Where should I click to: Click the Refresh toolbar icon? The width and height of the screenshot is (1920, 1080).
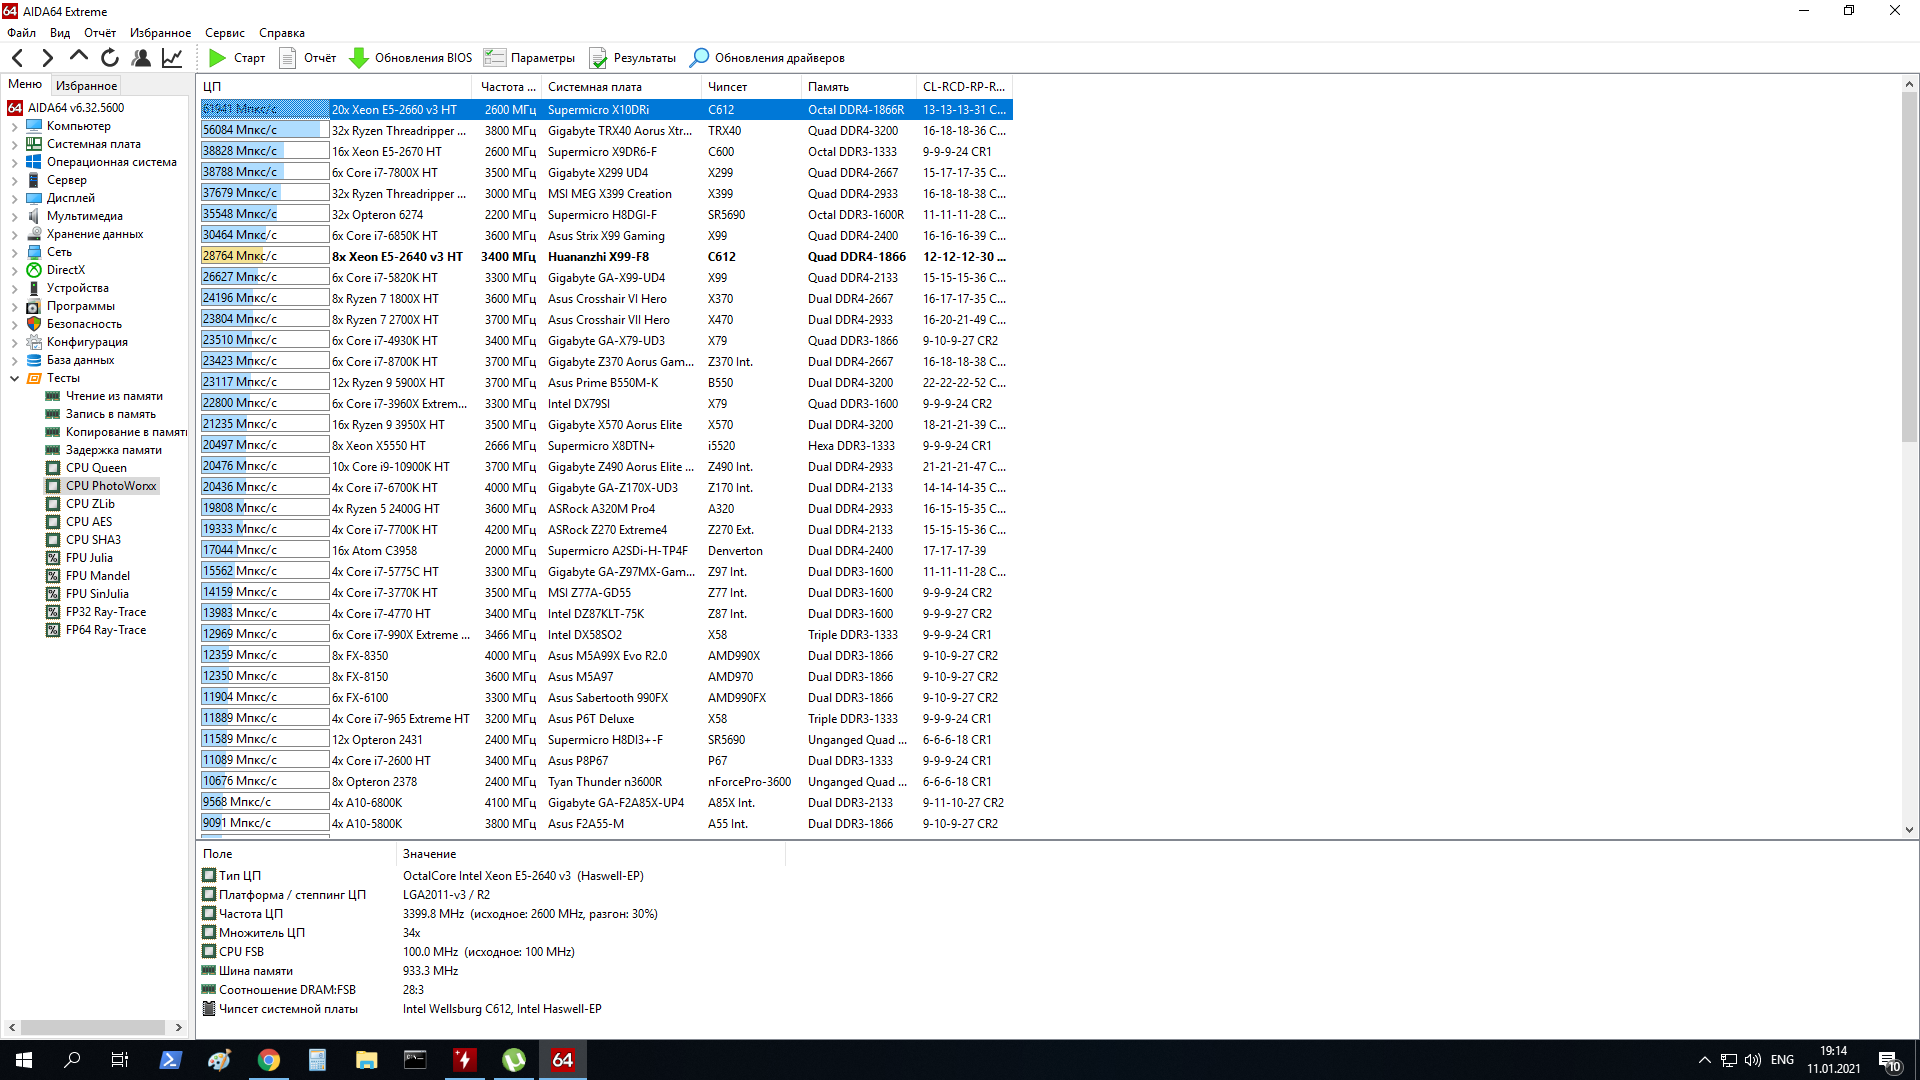110,58
